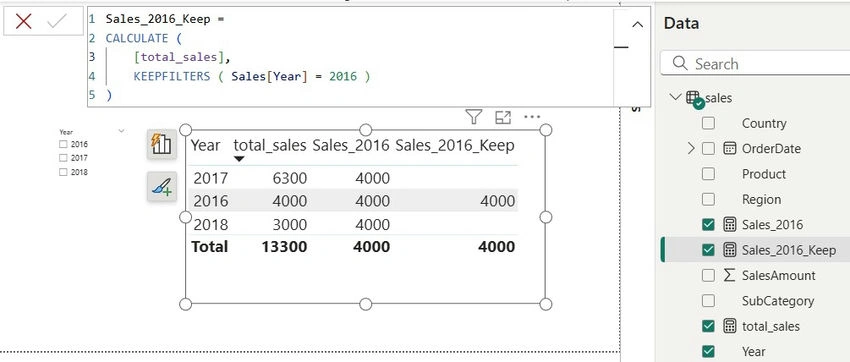Expand the OrderDate hierarchy

click(x=691, y=148)
